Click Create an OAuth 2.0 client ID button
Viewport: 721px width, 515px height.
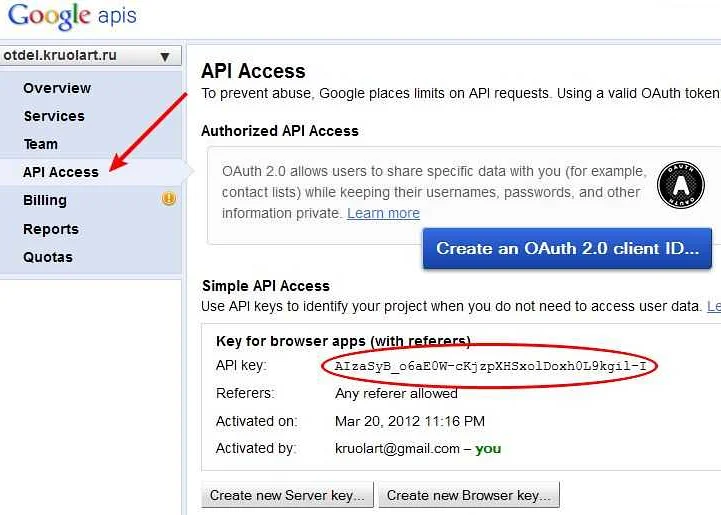tap(567, 248)
